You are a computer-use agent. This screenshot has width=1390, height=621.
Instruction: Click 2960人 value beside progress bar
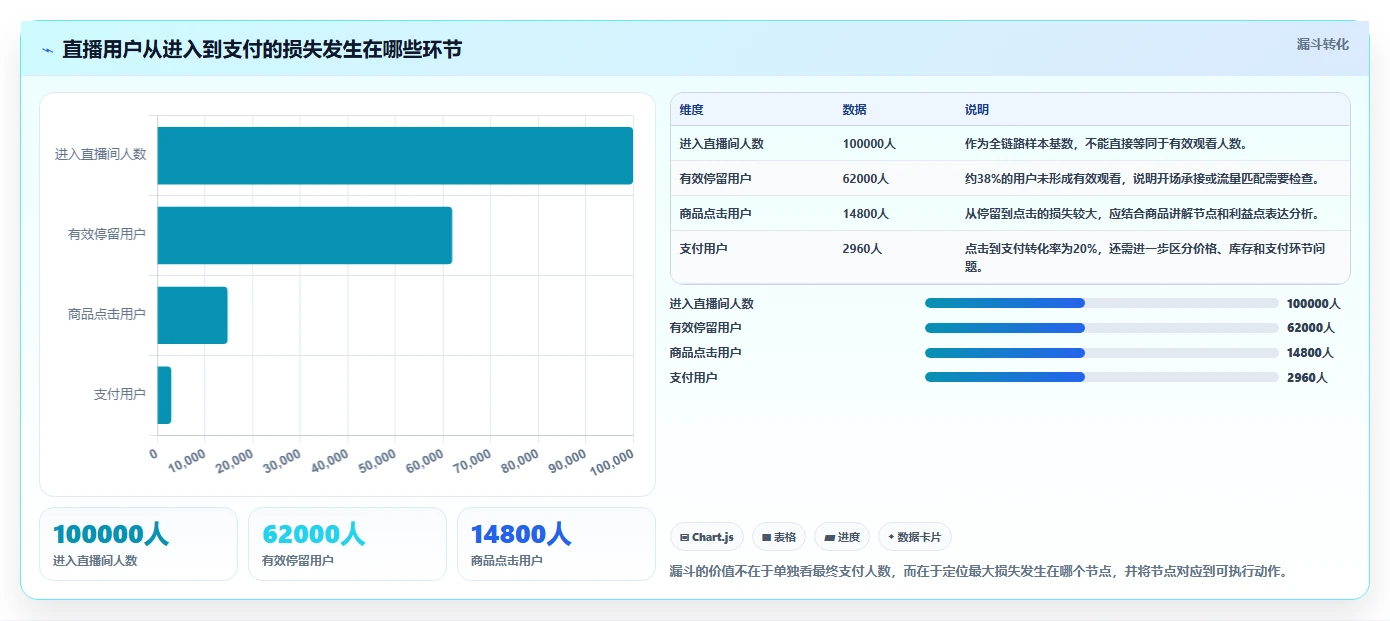[x=1307, y=378]
